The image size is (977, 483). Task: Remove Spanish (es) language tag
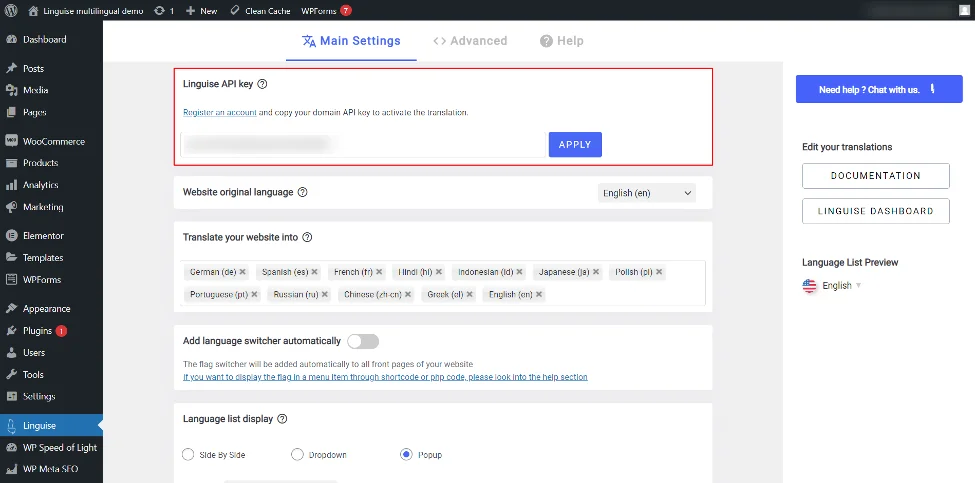click(x=315, y=272)
